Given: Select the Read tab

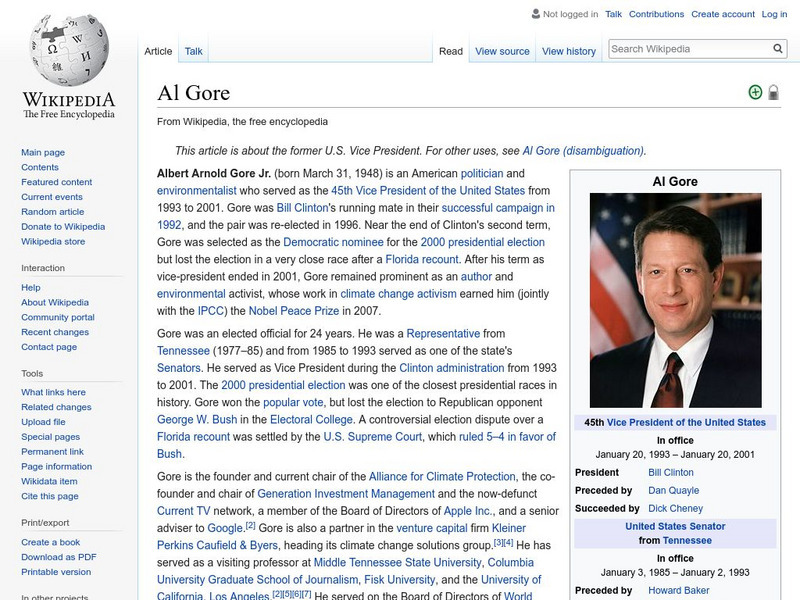Looking at the screenshot, I should coord(451,51).
